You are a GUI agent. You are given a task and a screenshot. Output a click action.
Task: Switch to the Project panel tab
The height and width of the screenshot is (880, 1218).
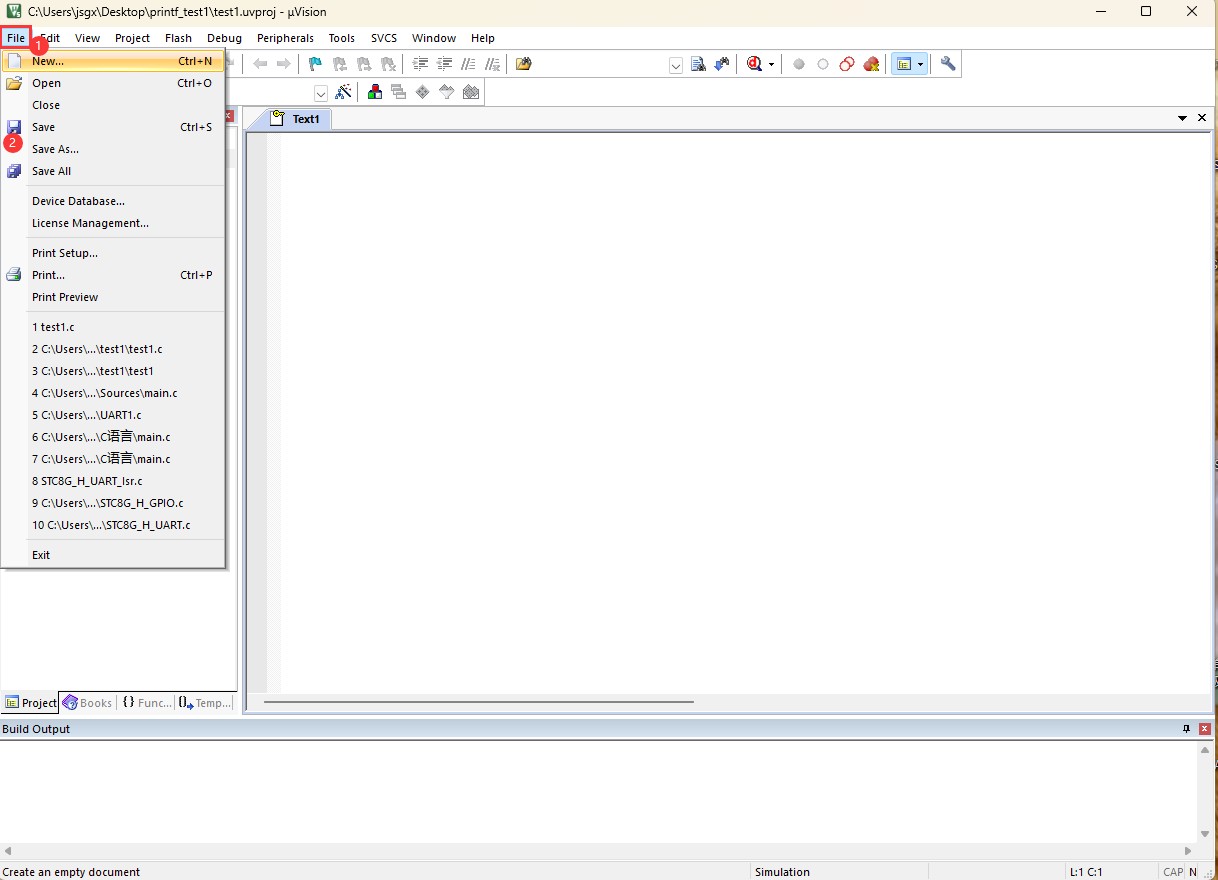pos(30,703)
